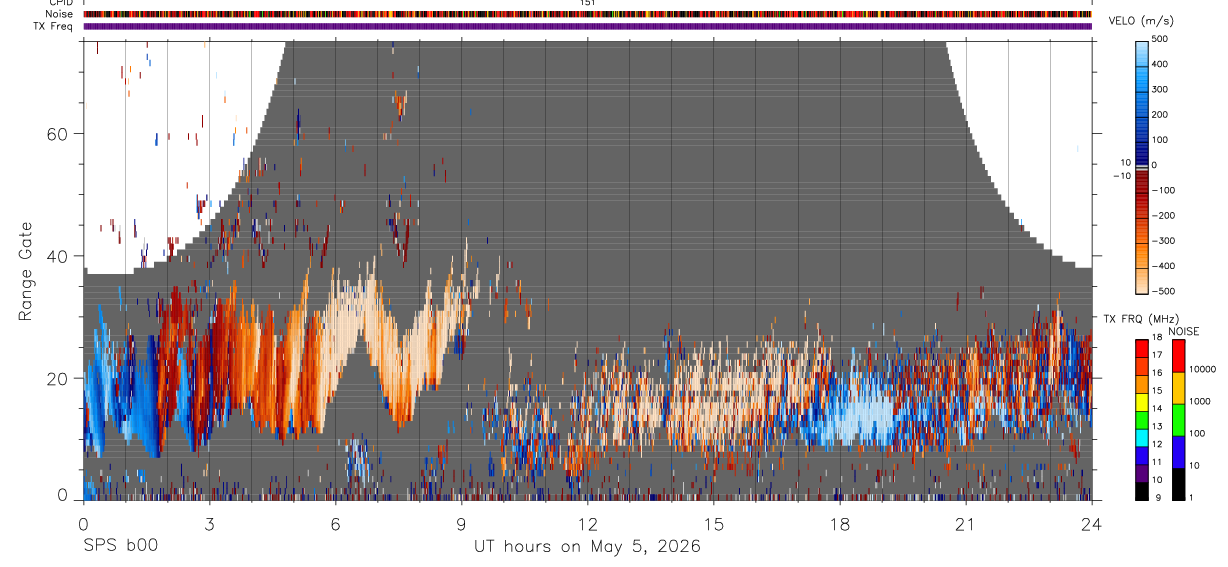Click the 'SPS b00' radar beam label
Viewport: 1228px width, 567px height.
click(120, 546)
